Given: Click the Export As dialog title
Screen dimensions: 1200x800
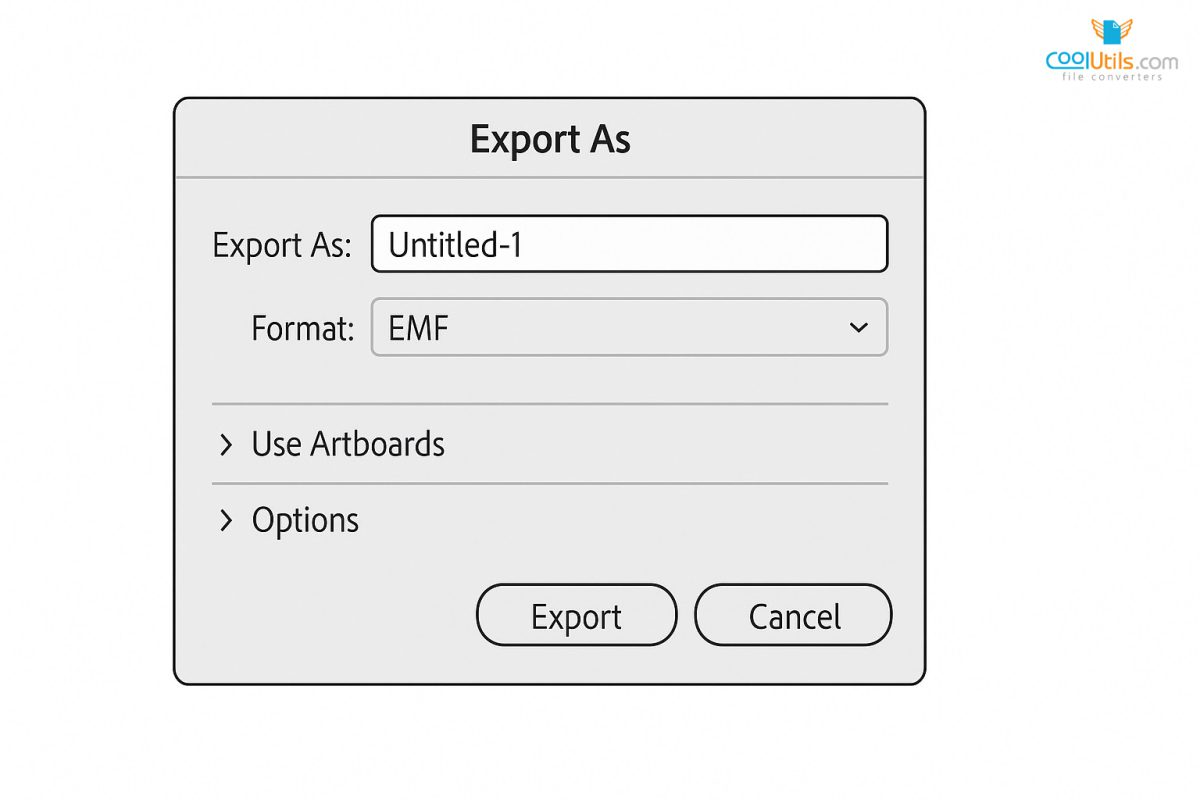Looking at the screenshot, I should (x=550, y=140).
